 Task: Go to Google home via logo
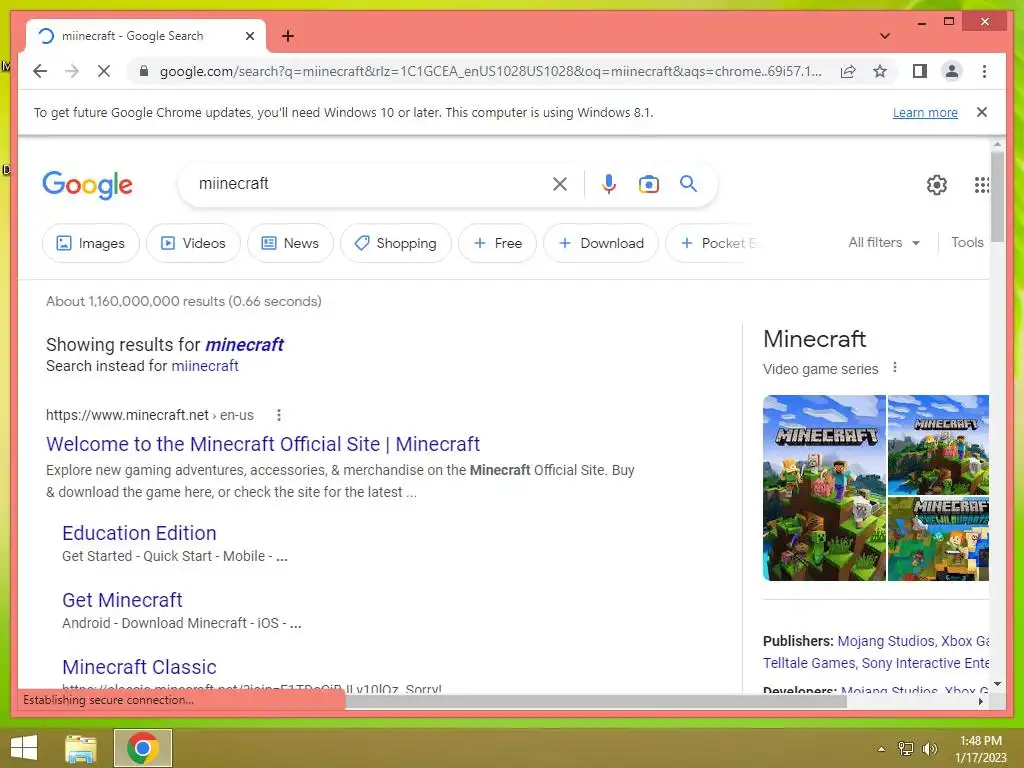[88, 185]
